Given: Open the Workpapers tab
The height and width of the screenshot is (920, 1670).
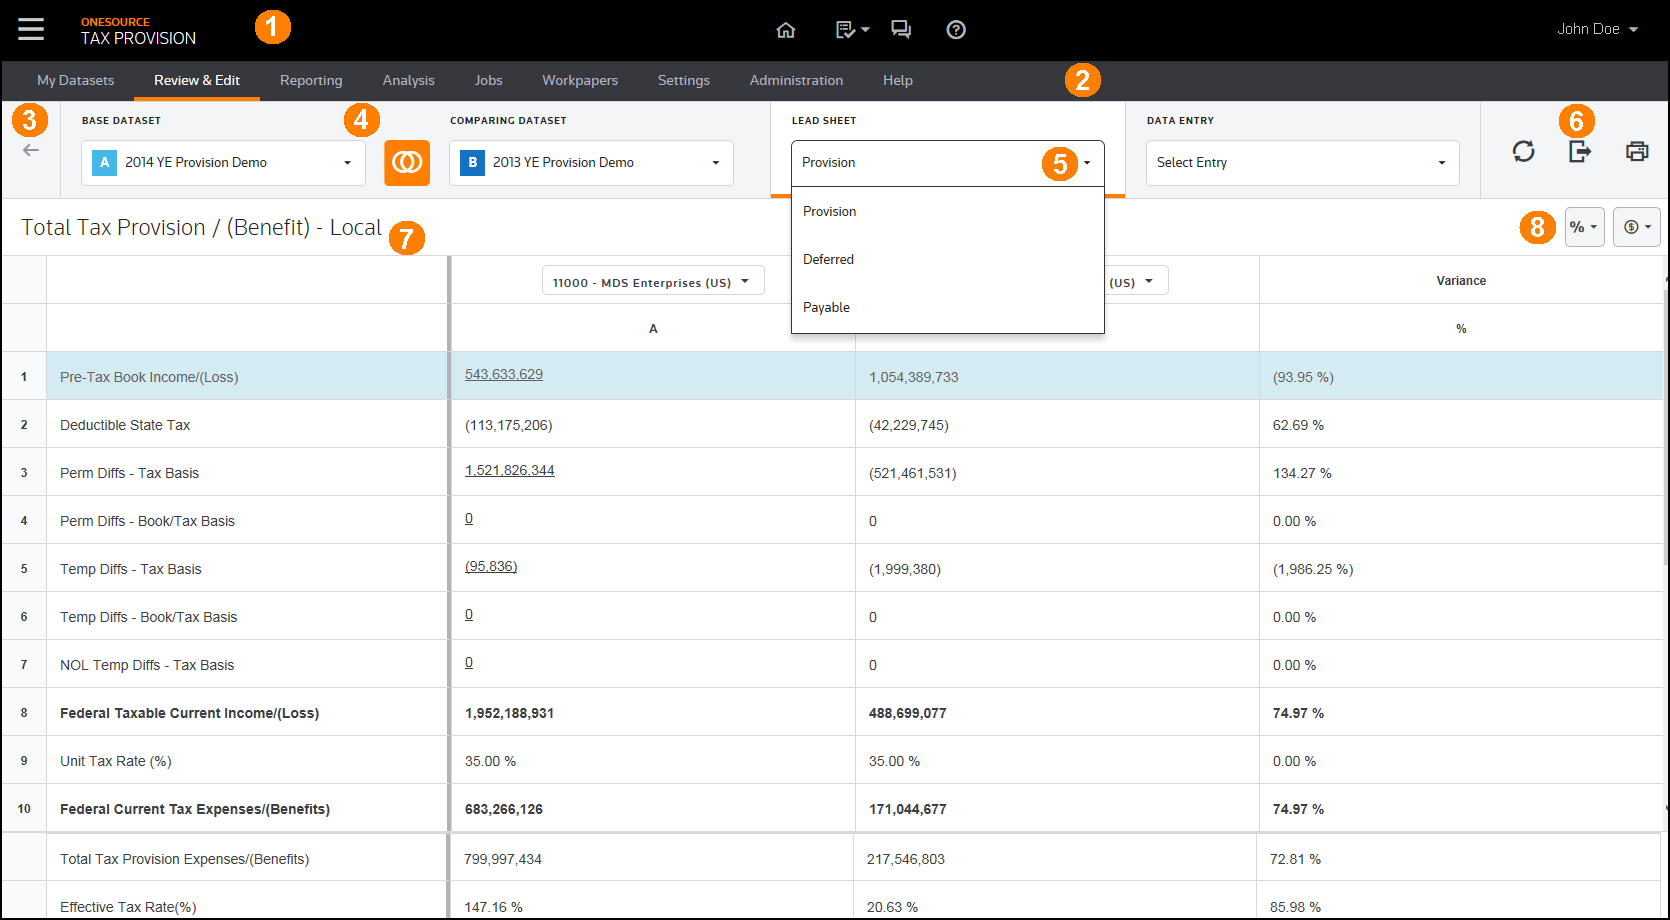Looking at the screenshot, I should coord(580,80).
